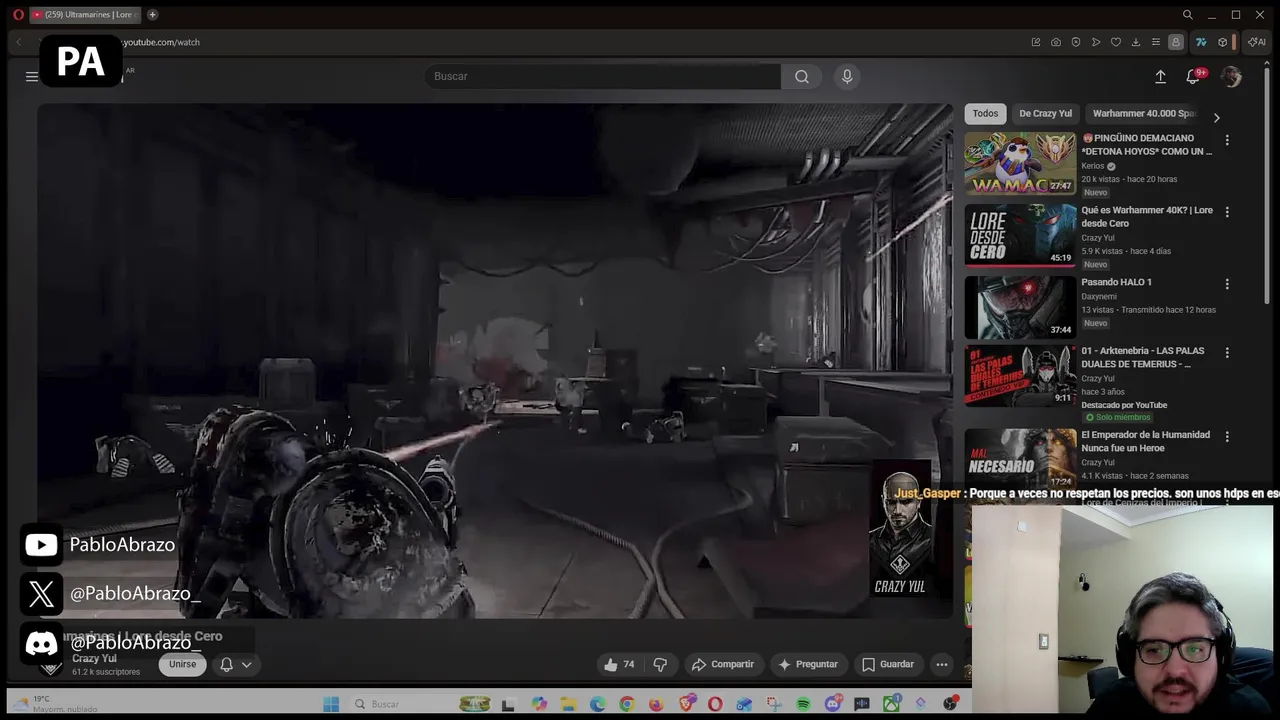This screenshot has height=720, width=1280.
Task: Click the browser address bar URL
Action: (x=161, y=42)
